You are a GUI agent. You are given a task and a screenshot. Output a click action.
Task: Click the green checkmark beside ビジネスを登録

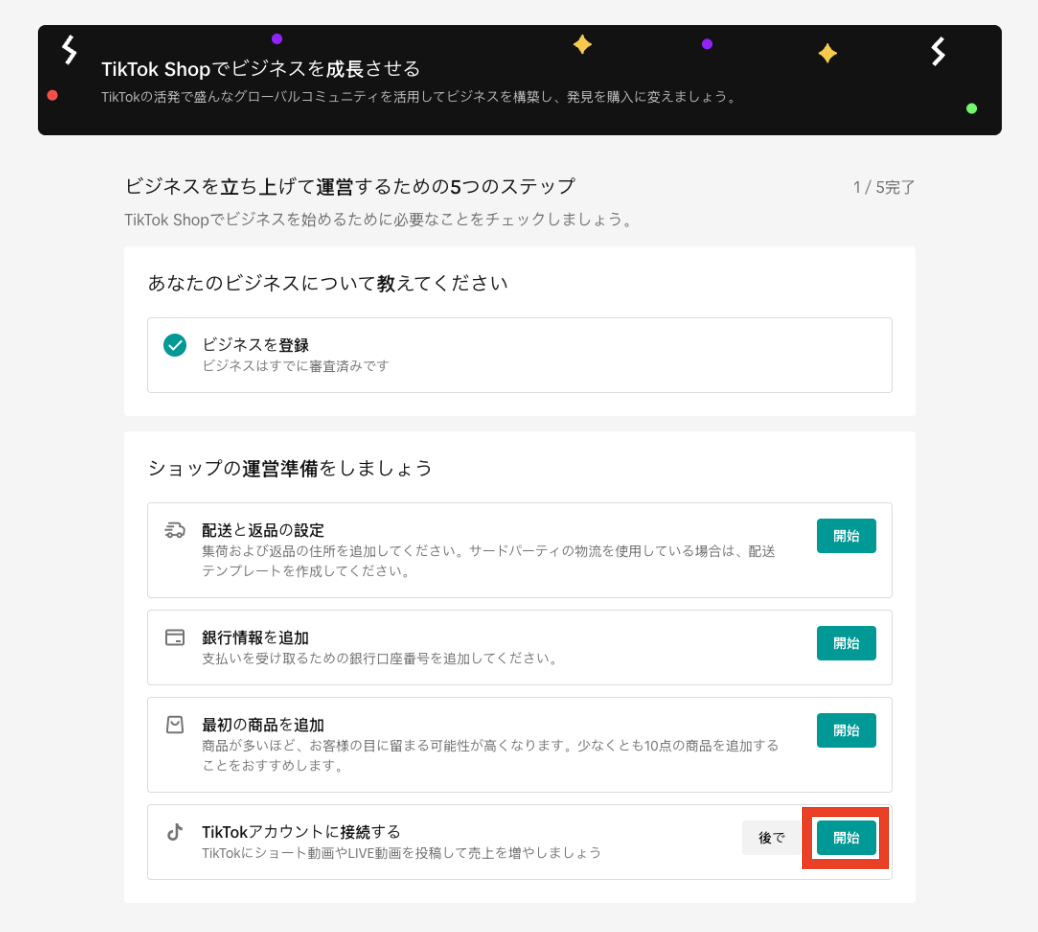[x=175, y=345]
